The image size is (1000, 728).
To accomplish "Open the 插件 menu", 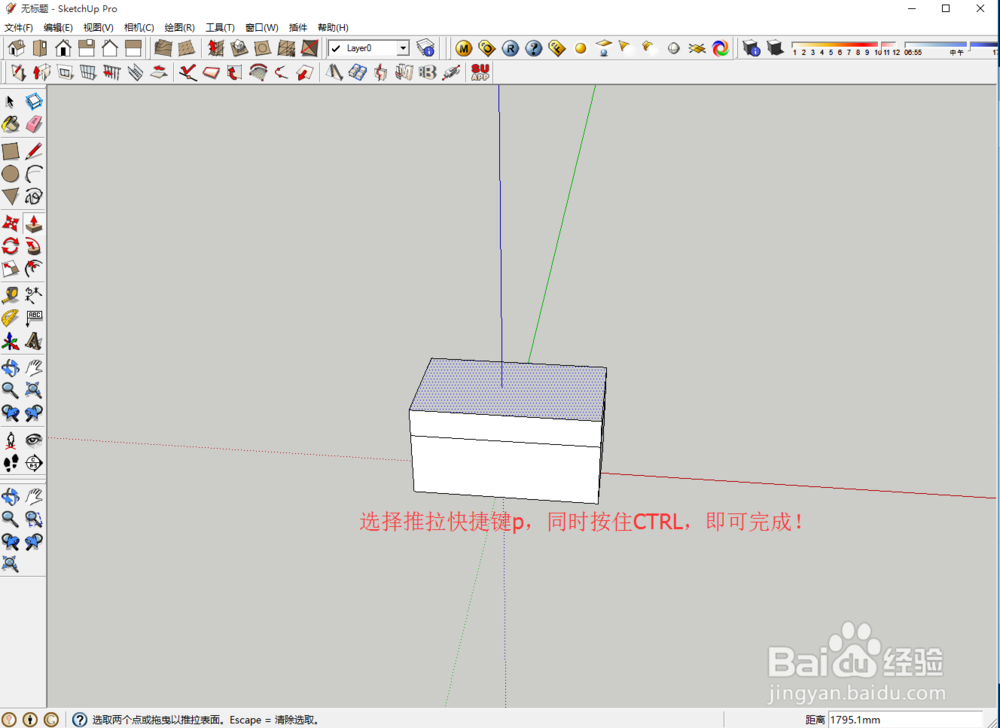I will click(x=298, y=27).
